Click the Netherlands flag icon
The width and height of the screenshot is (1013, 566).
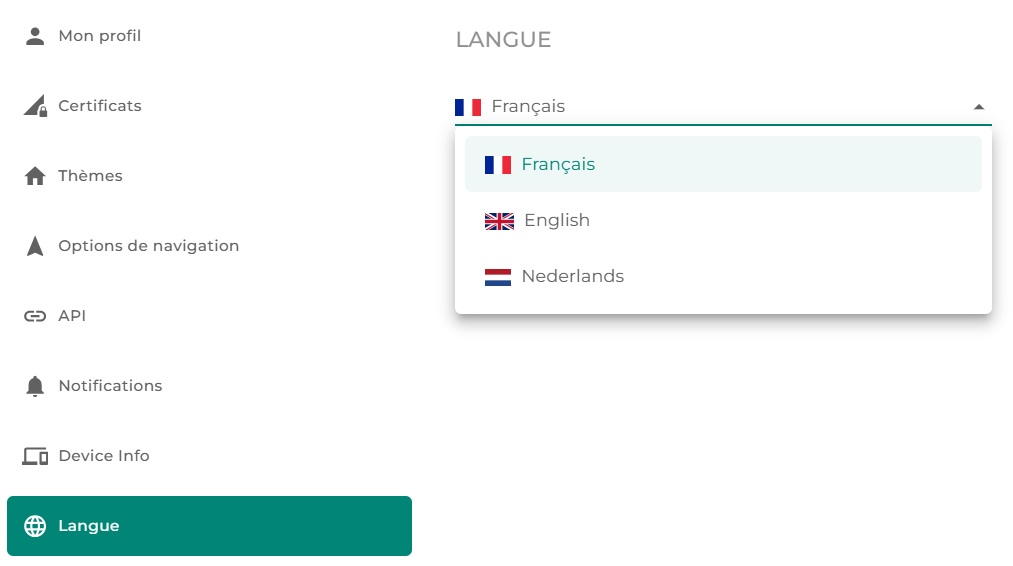click(498, 277)
